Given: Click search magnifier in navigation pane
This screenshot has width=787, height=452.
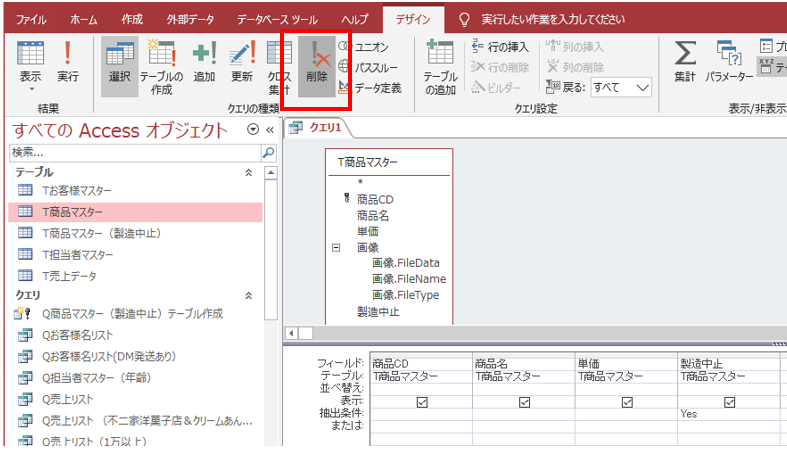Looking at the screenshot, I should click(x=269, y=152).
